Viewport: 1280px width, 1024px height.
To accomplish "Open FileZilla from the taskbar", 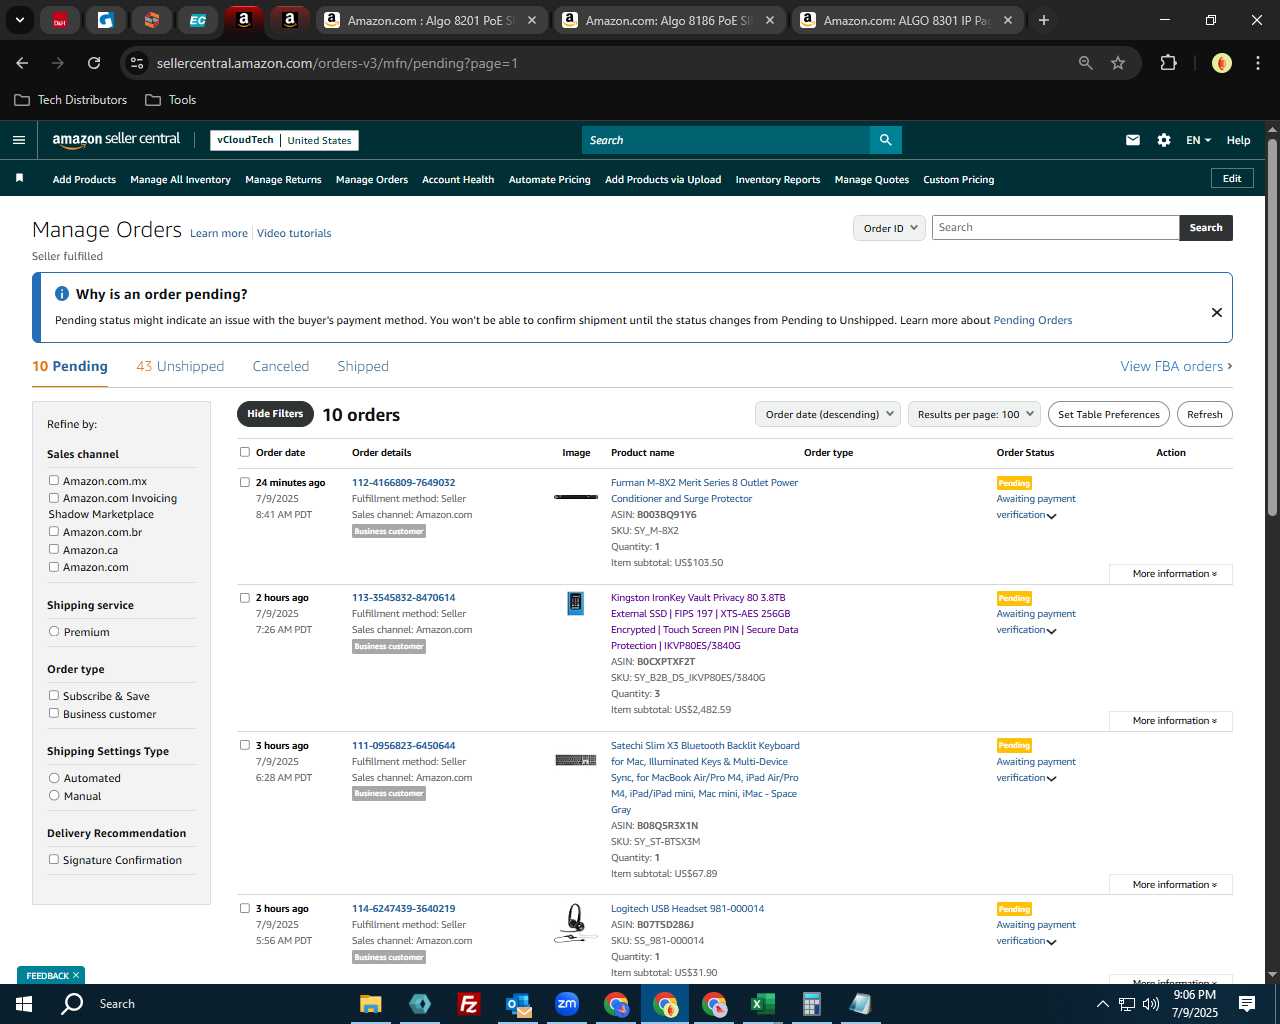I will pyautogui.click(x=468, y=1004).
